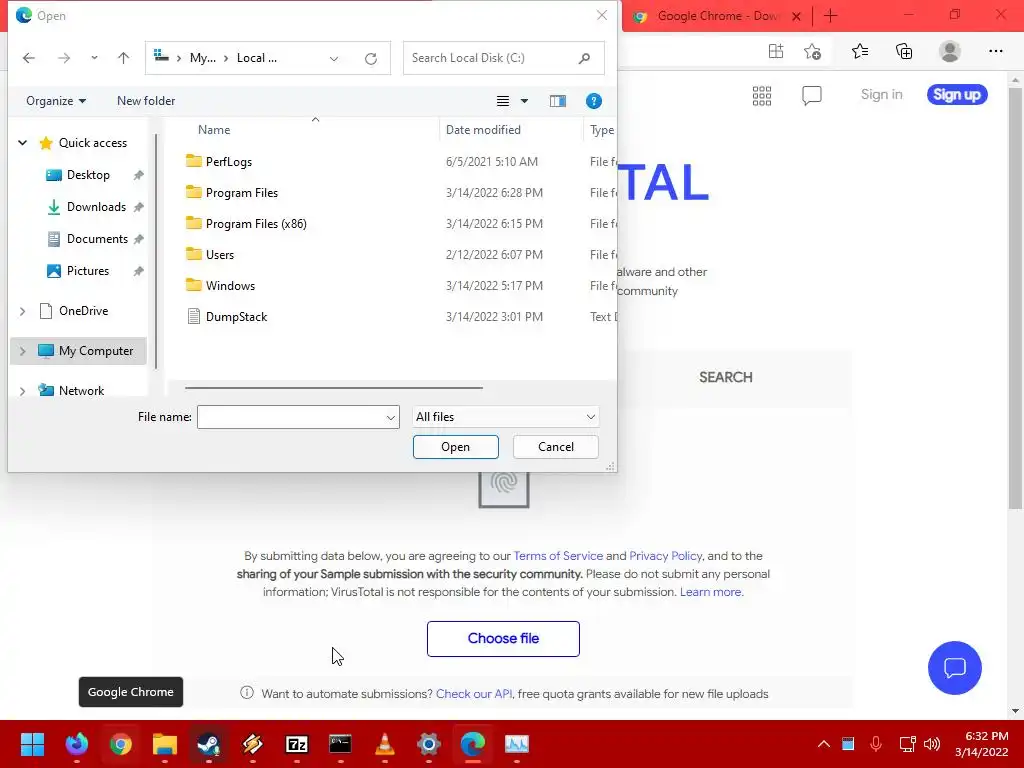The height and width of the screenshot is (768, 1024).
Task: Click the Open button
Action: tap(455, 447)
